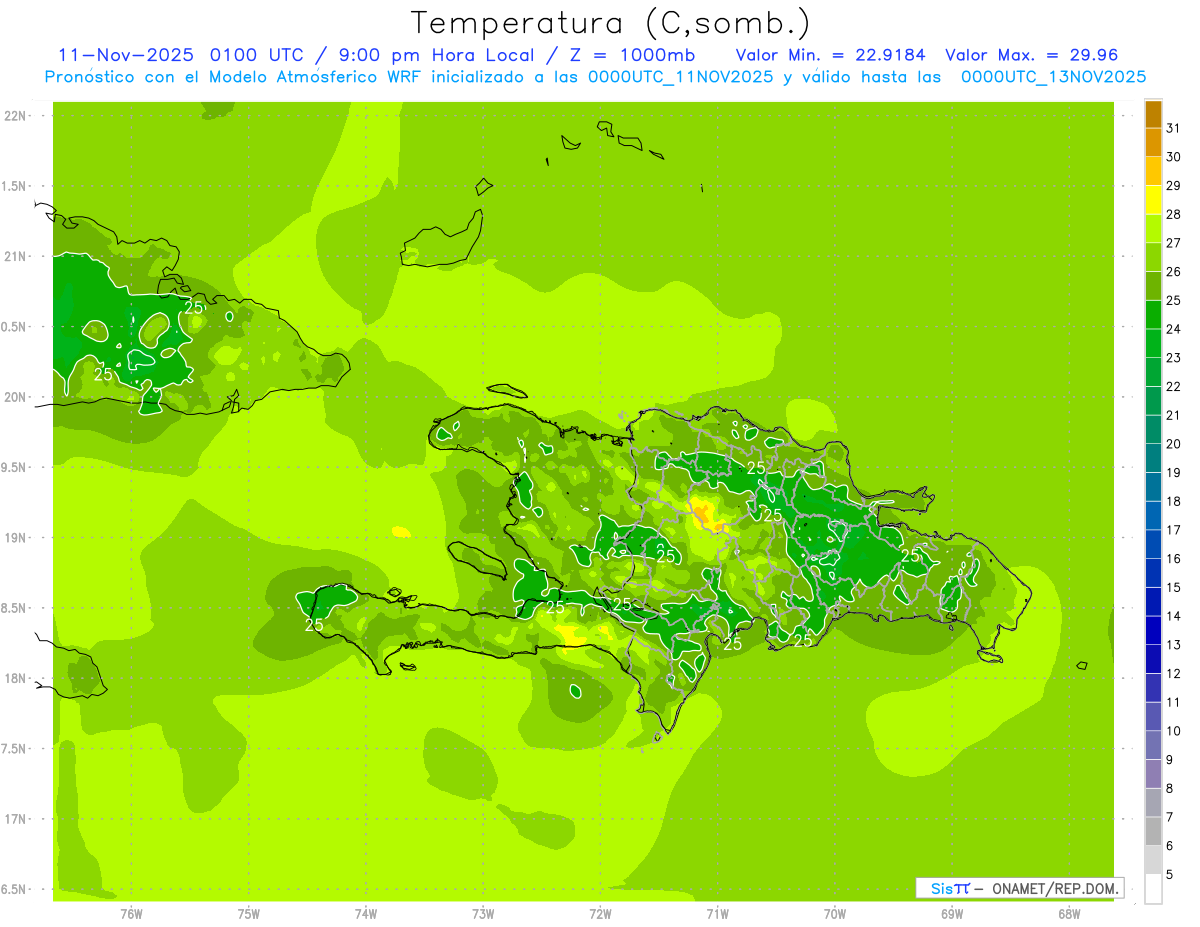Pick the dark blue colorbar swatch between 13 and 14

[x=1153, y=630]
